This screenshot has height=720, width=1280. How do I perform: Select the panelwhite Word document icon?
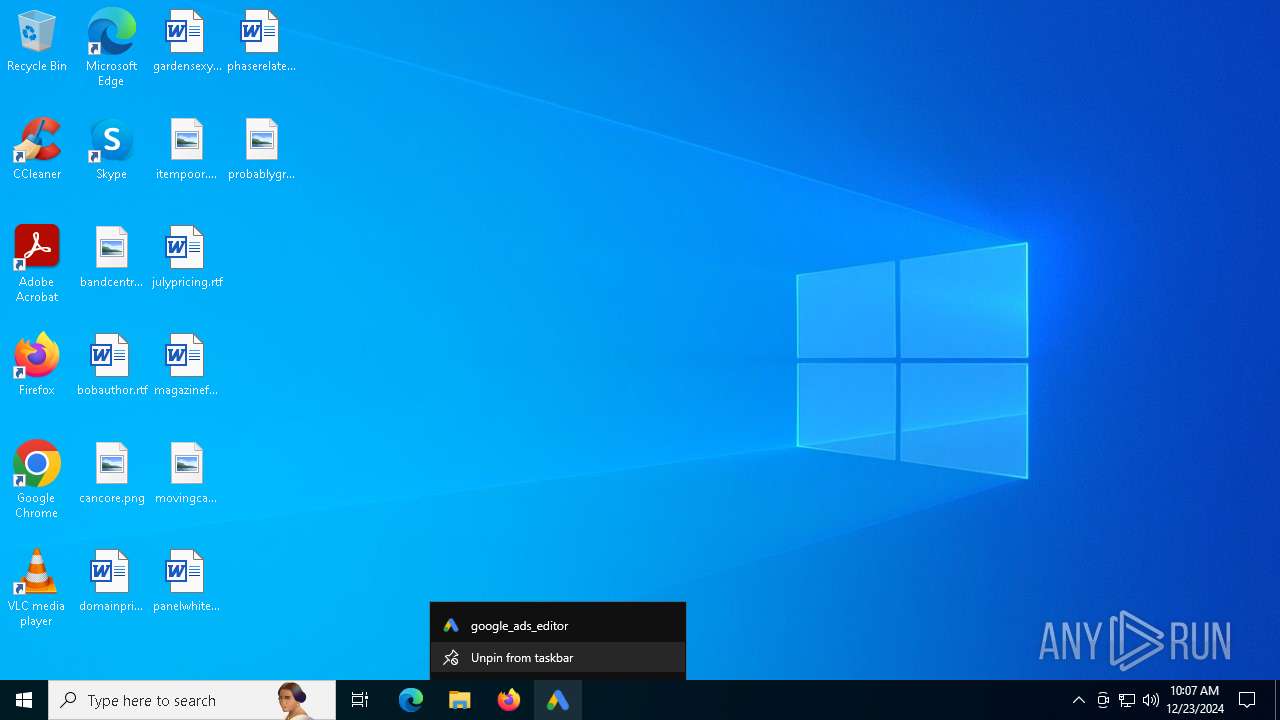point(186,582)
